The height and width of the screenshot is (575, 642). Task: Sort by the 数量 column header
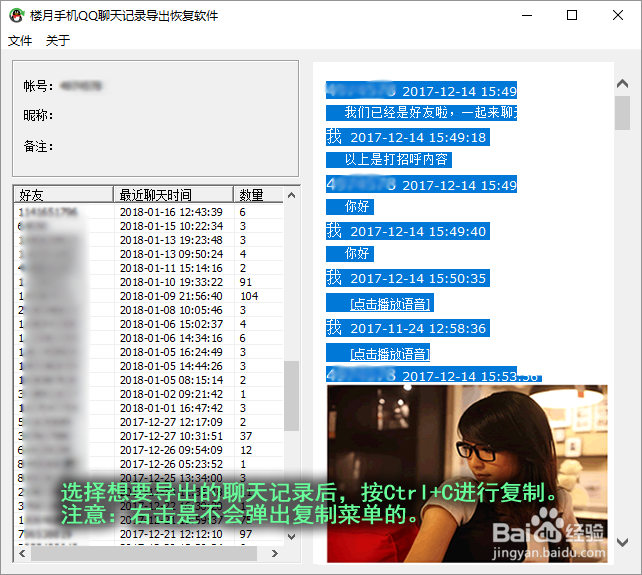[x=258, y=195]
